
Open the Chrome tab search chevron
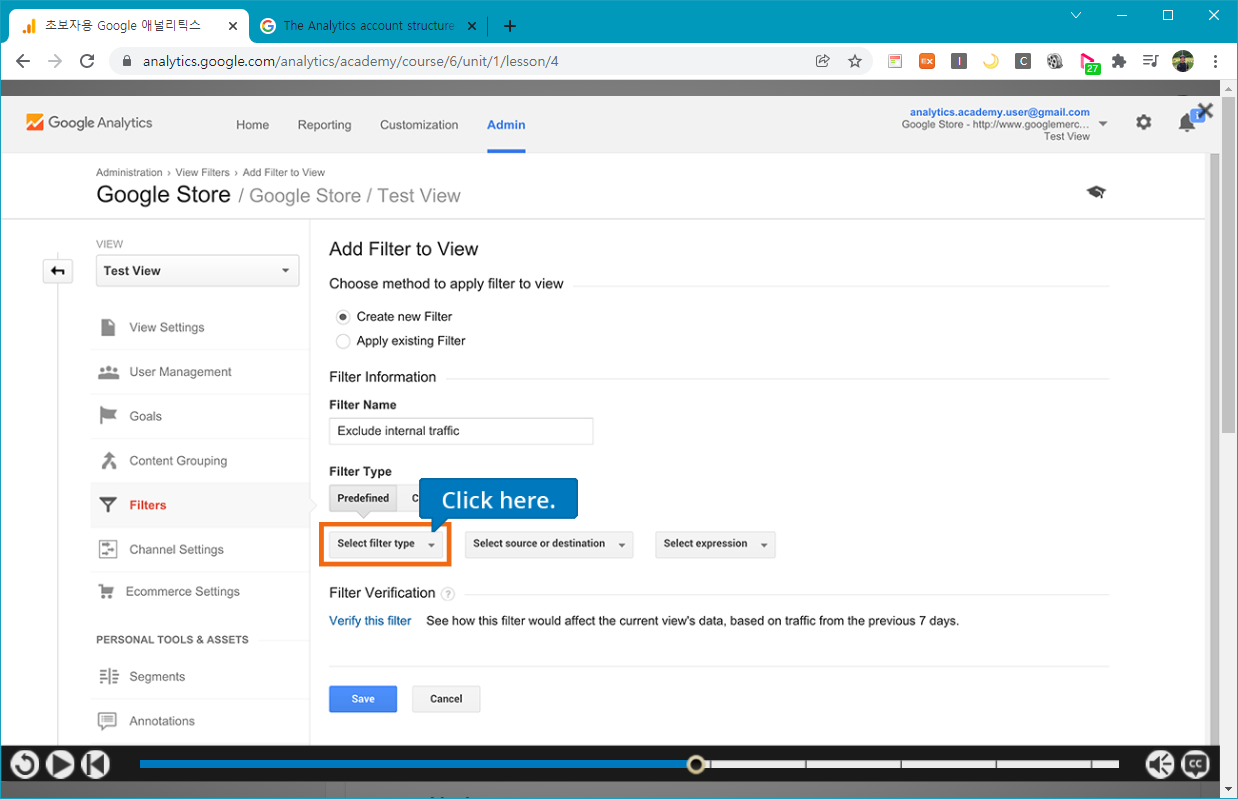pyautogui.click(x=1076, y=15)
